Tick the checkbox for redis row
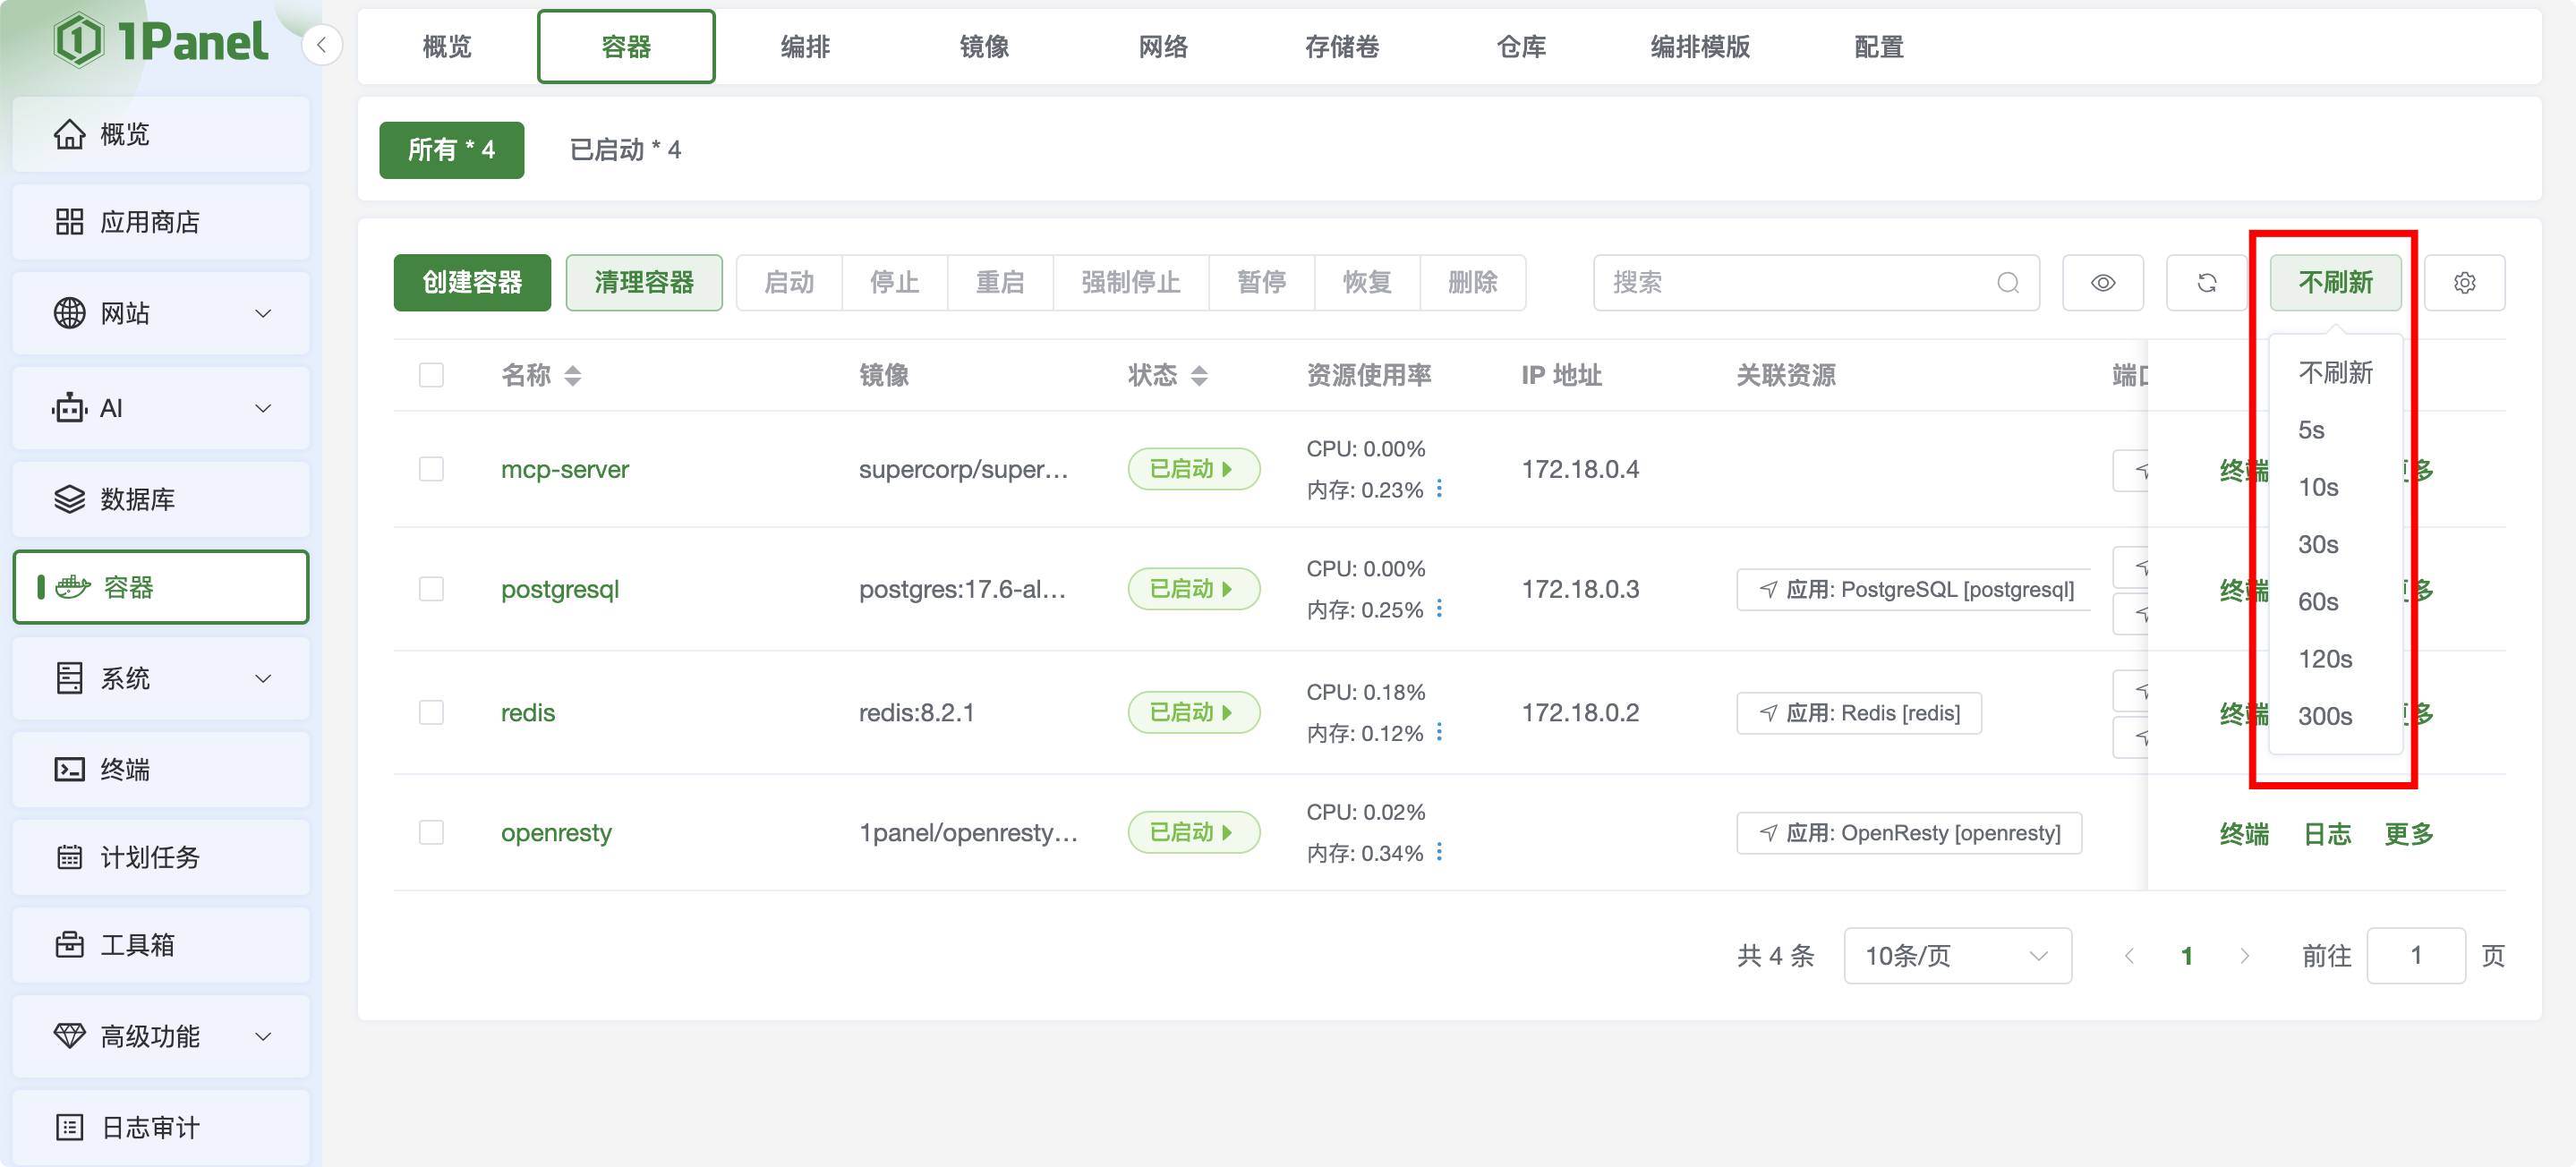The image size is (2576, 1167). (x=431, y=713)
